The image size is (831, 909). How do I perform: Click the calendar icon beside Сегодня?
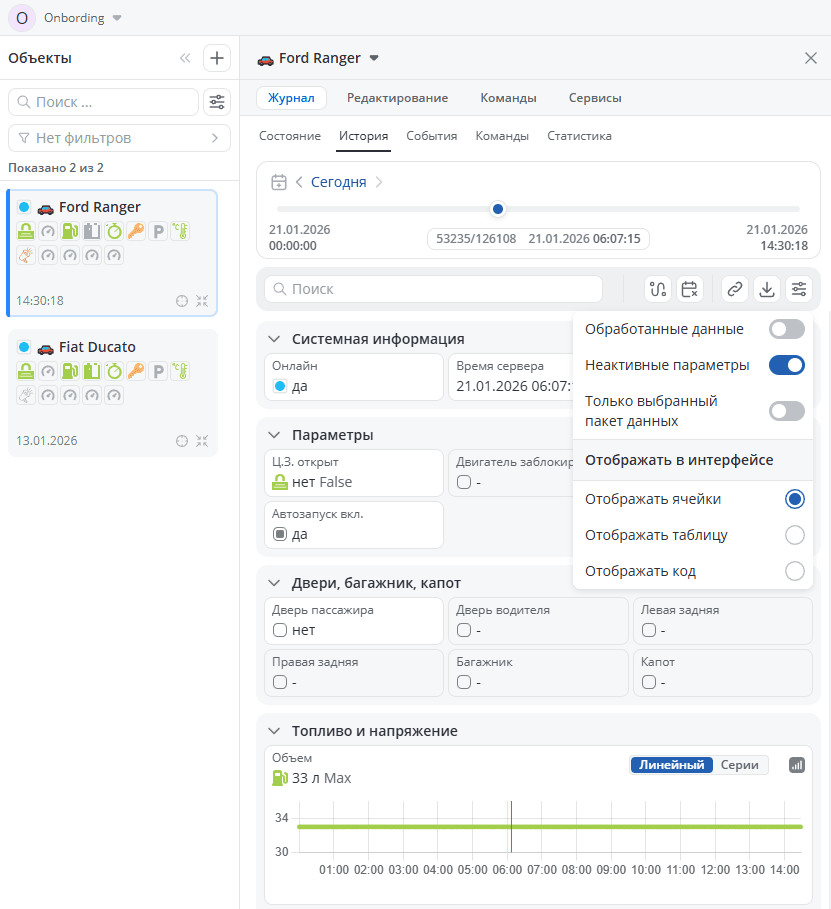pos(280,182)
